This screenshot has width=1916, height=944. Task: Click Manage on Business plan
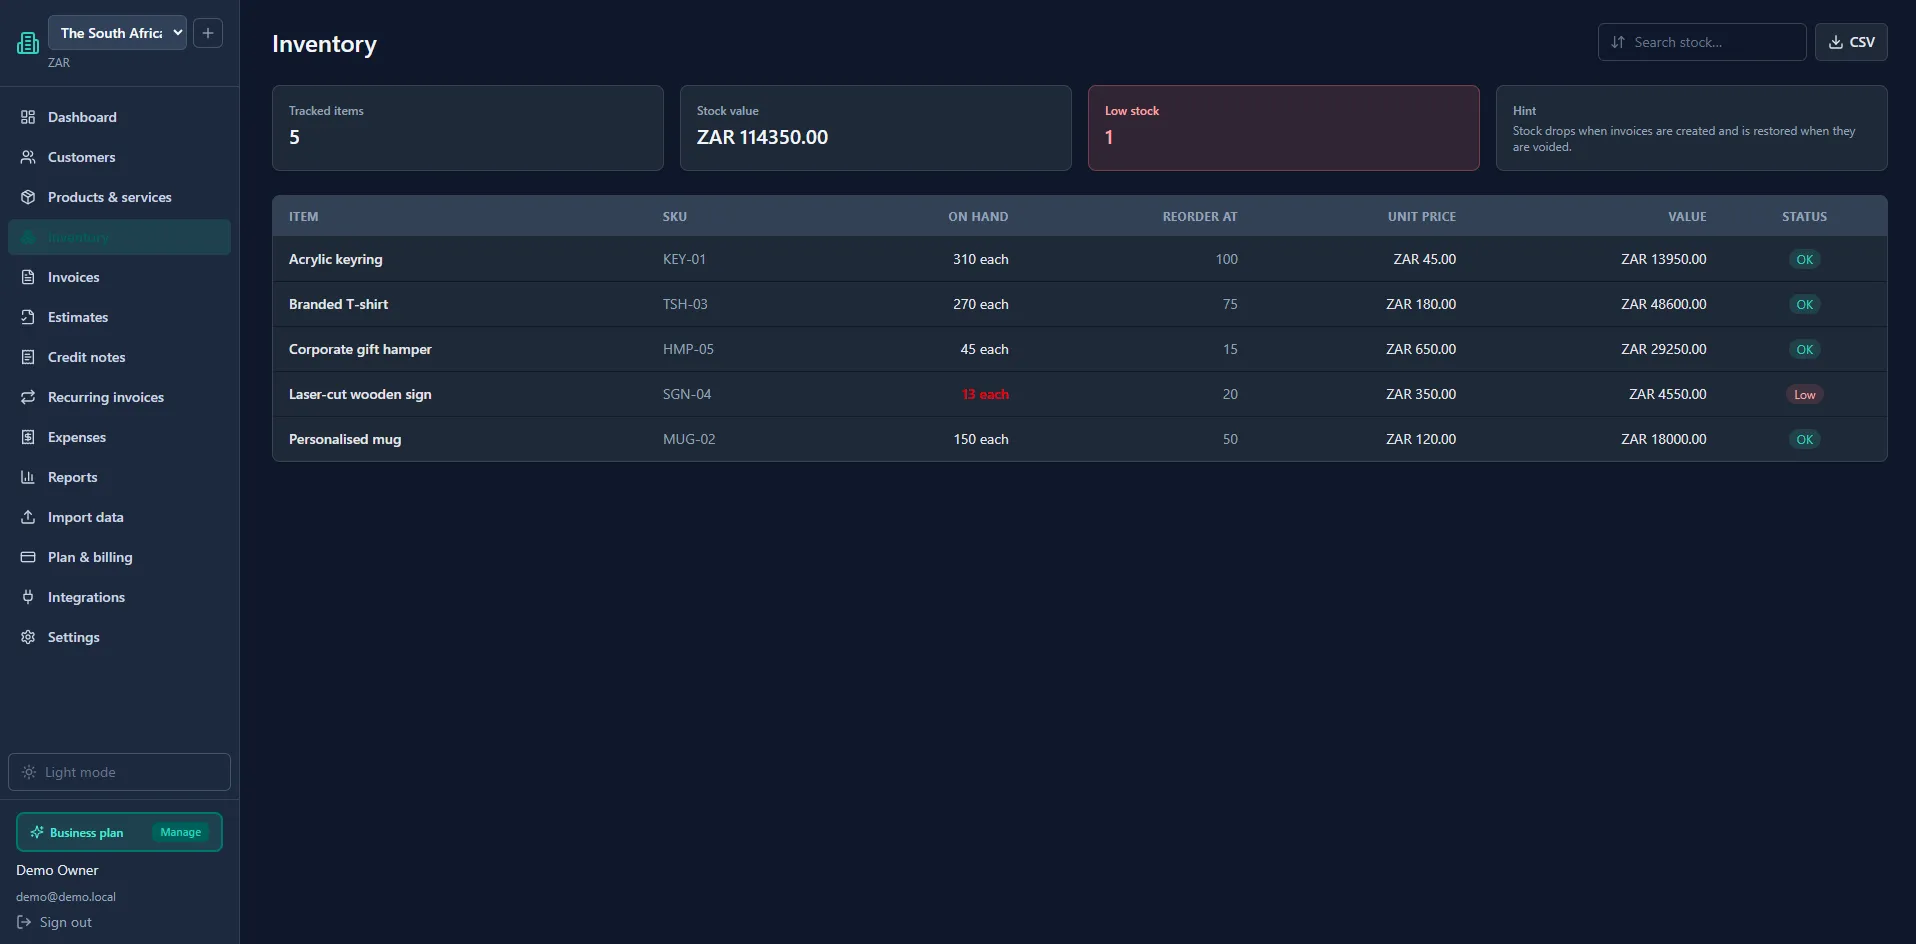(181, 832)
